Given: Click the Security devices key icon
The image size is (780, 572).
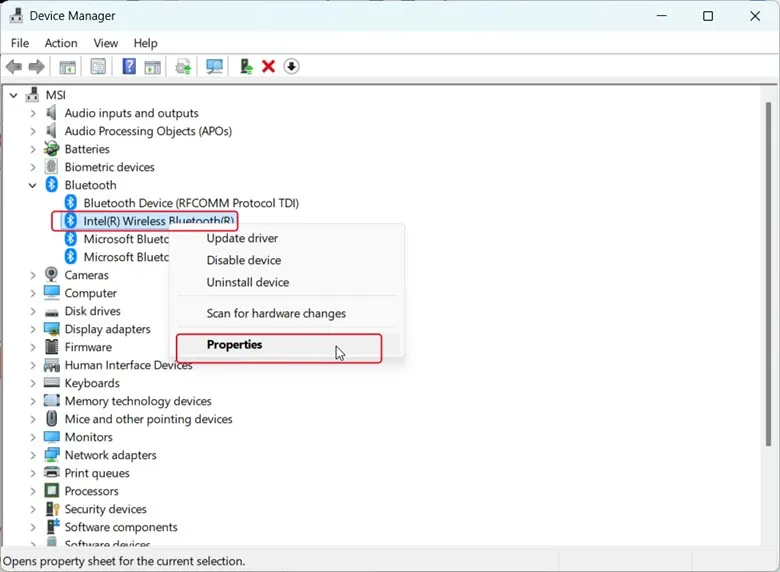Looking at the screenshot, I should [52, 508].
